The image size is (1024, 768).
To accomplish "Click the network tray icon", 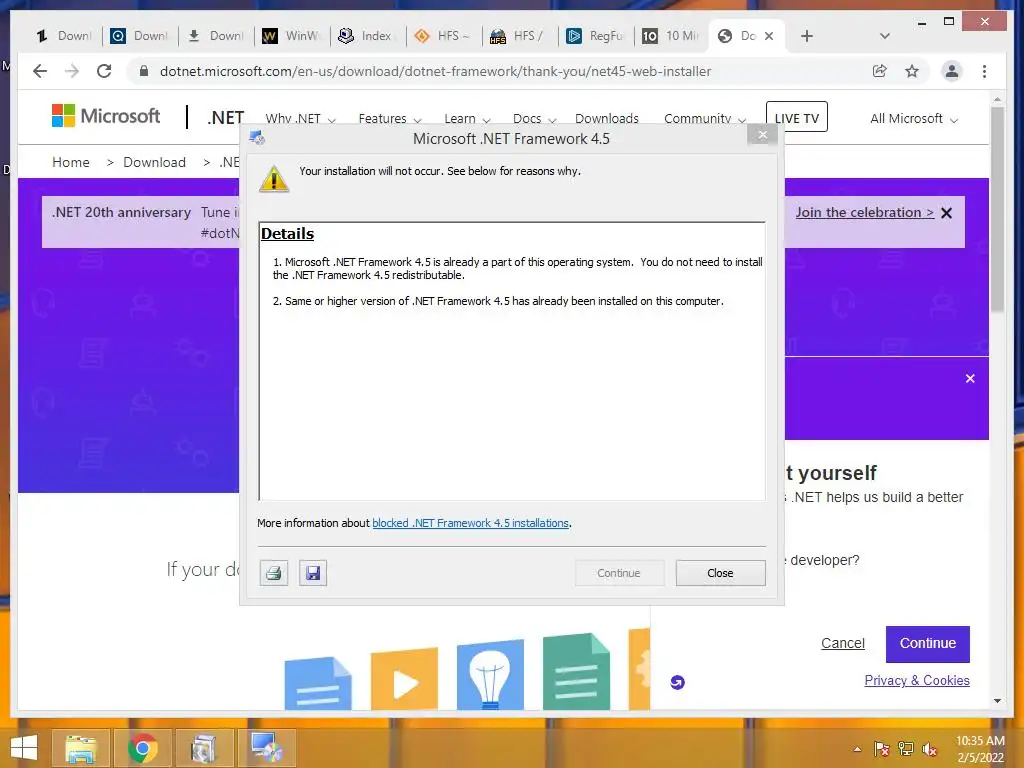I will click(906, 749).
